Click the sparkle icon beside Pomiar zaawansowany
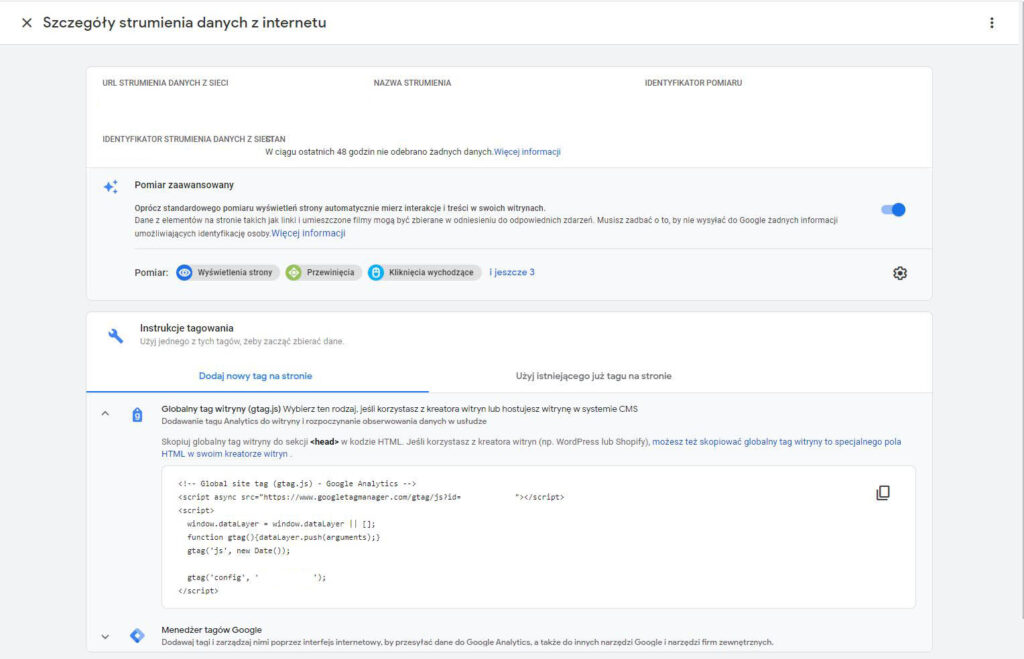1024x659 pixels. (x=111, y=187)
